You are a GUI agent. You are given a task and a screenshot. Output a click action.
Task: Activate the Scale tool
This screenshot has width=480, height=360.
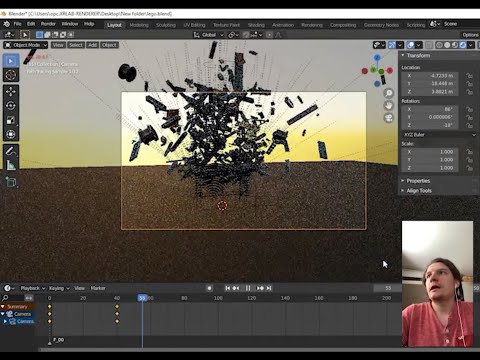pyautogui.click(x=11, y=120)
